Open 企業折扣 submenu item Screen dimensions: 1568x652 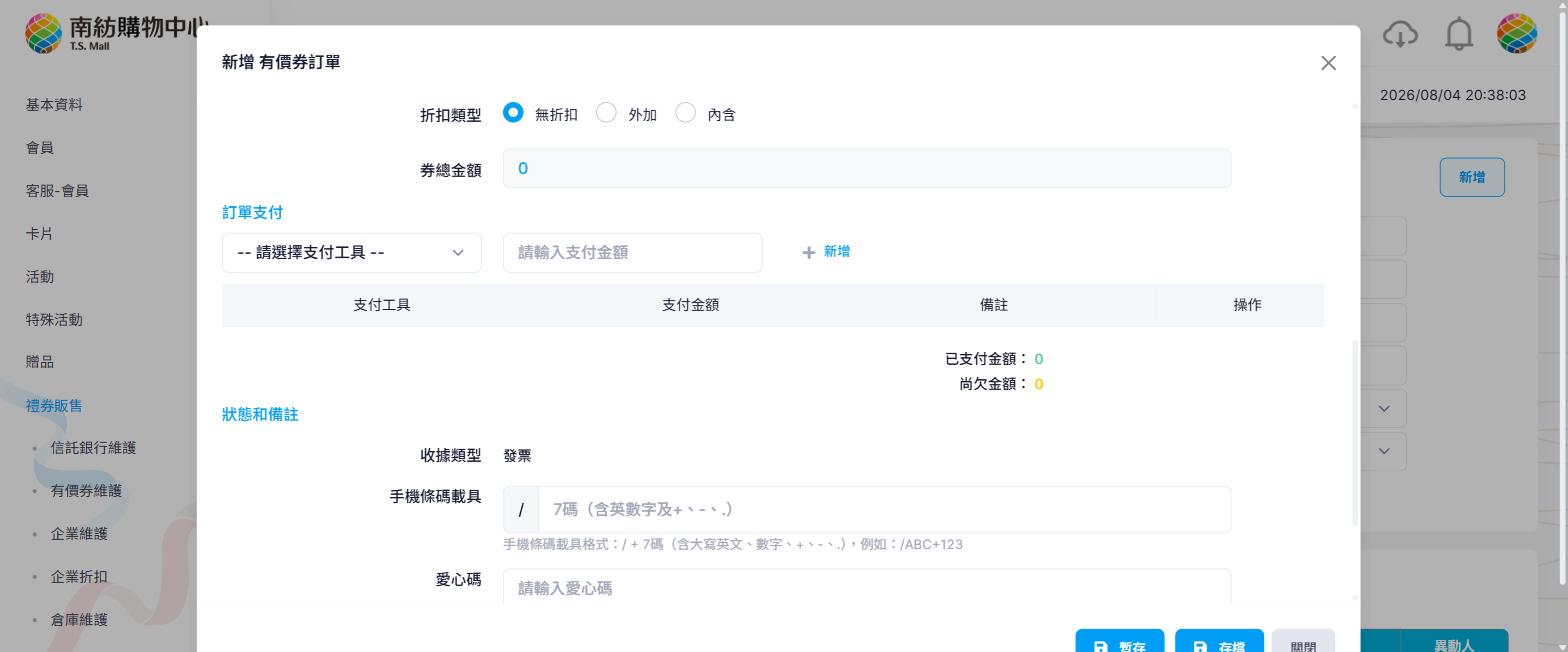coord(79,577)
